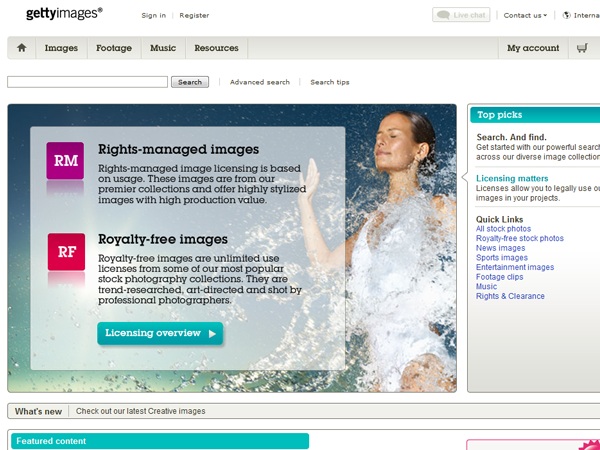Image resolution: width=600 pixels, height=450 pixels.
Task: Open the shopping cart icon
Action: pyautogui.click(x=582, y=48)
